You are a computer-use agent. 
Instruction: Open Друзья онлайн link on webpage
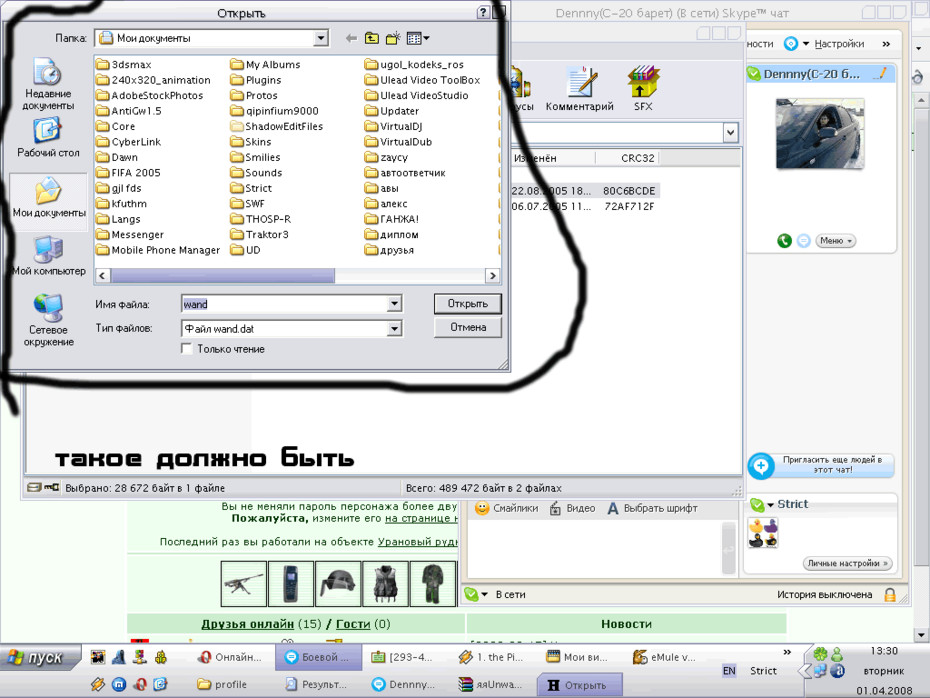[x=247, y=624]
